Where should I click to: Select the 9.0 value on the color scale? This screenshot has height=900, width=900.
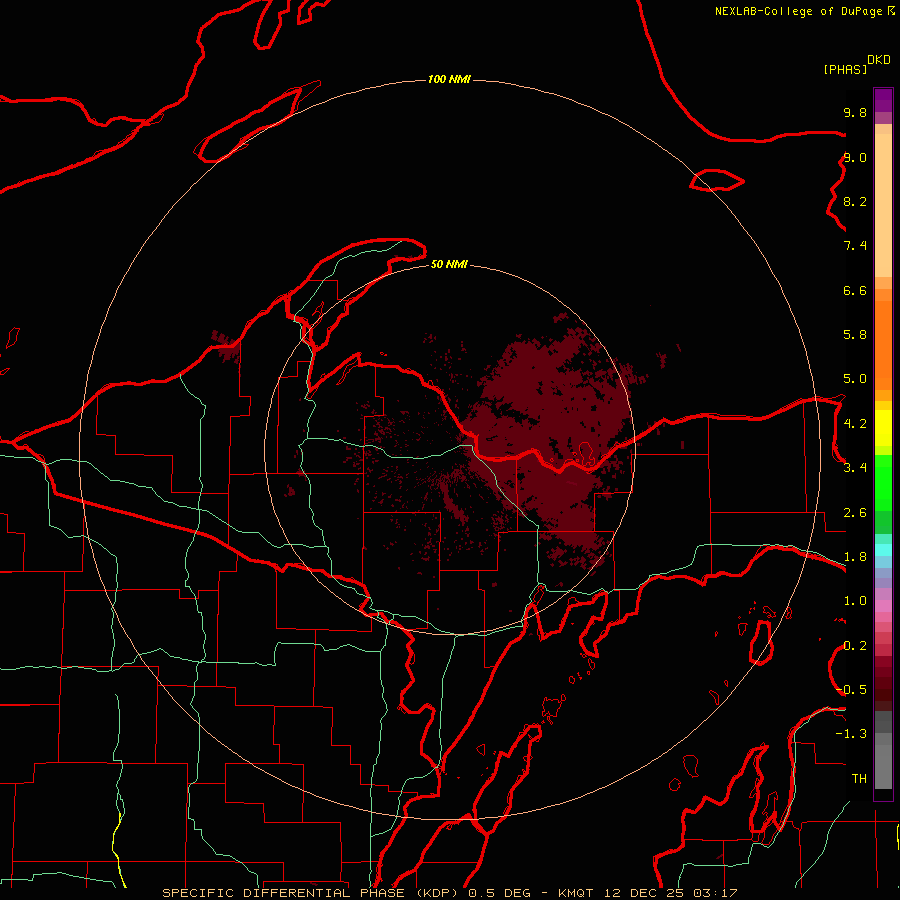coord(855,157)
